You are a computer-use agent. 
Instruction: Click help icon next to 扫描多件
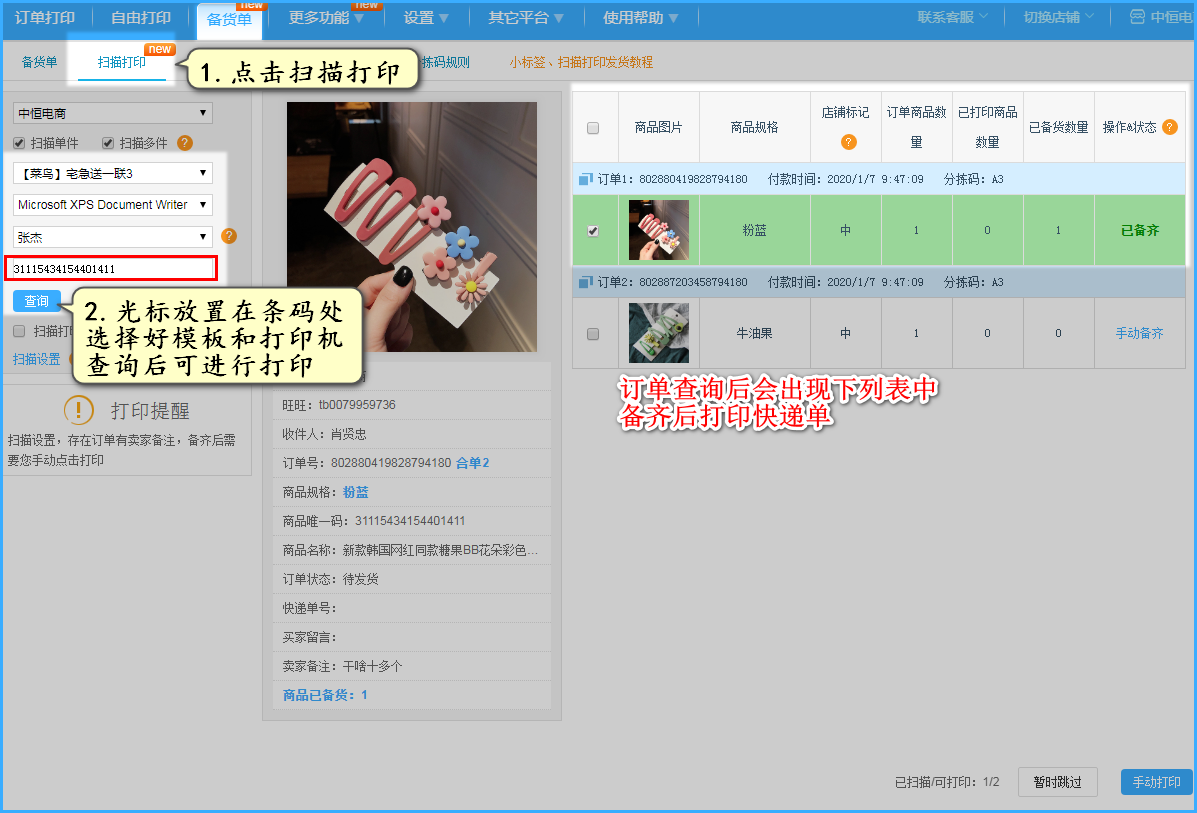[x=185, y=143]
